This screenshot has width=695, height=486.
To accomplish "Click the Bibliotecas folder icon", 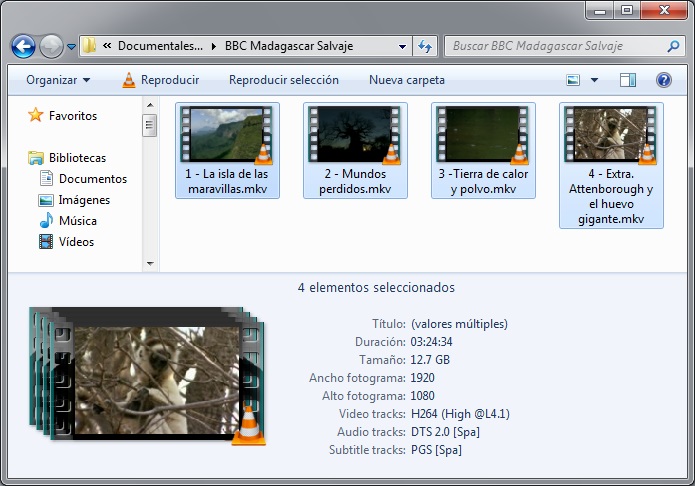I will point(35,158).
